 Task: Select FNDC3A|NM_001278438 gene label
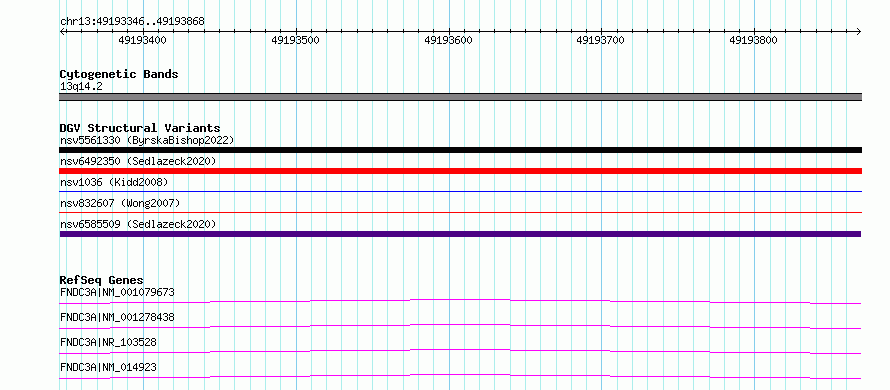pyautogui.click(x=117, y=317)
